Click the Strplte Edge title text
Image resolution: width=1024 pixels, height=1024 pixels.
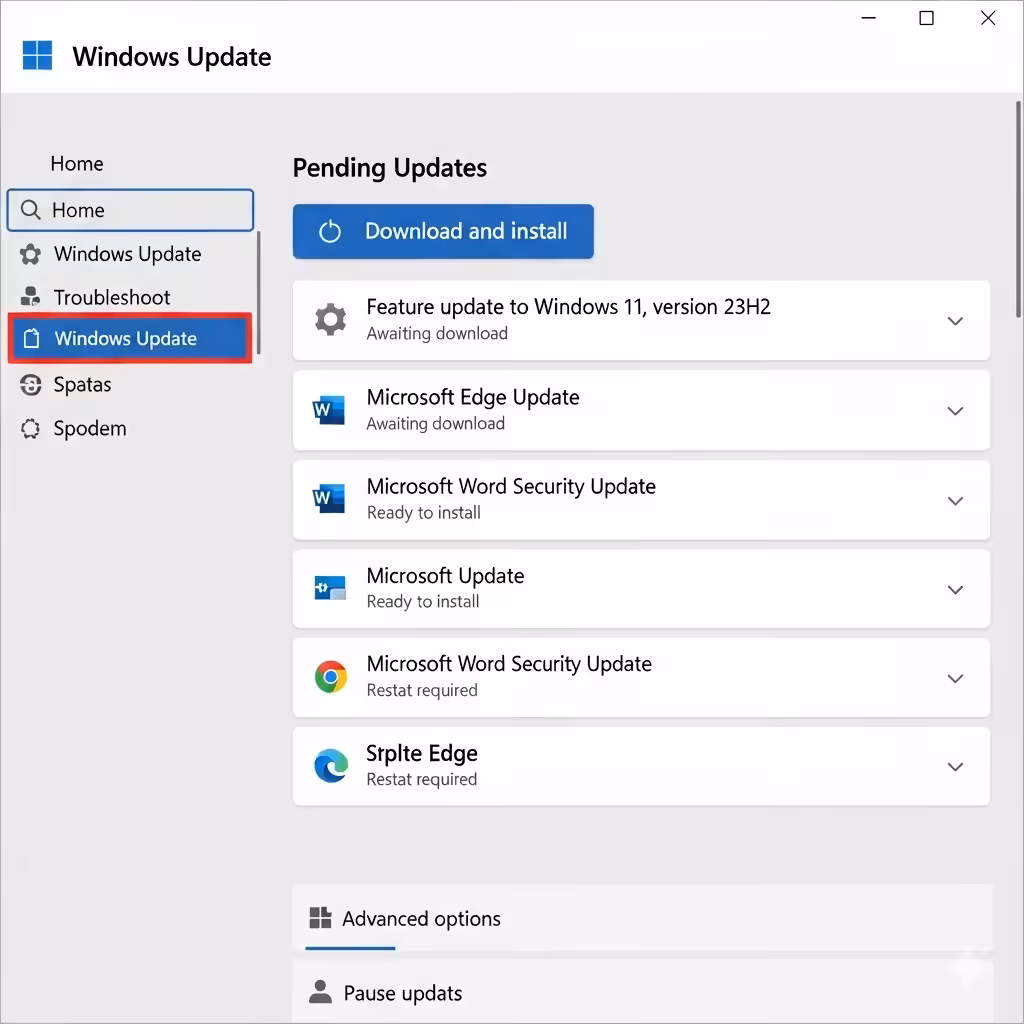[x=422, y=753]
